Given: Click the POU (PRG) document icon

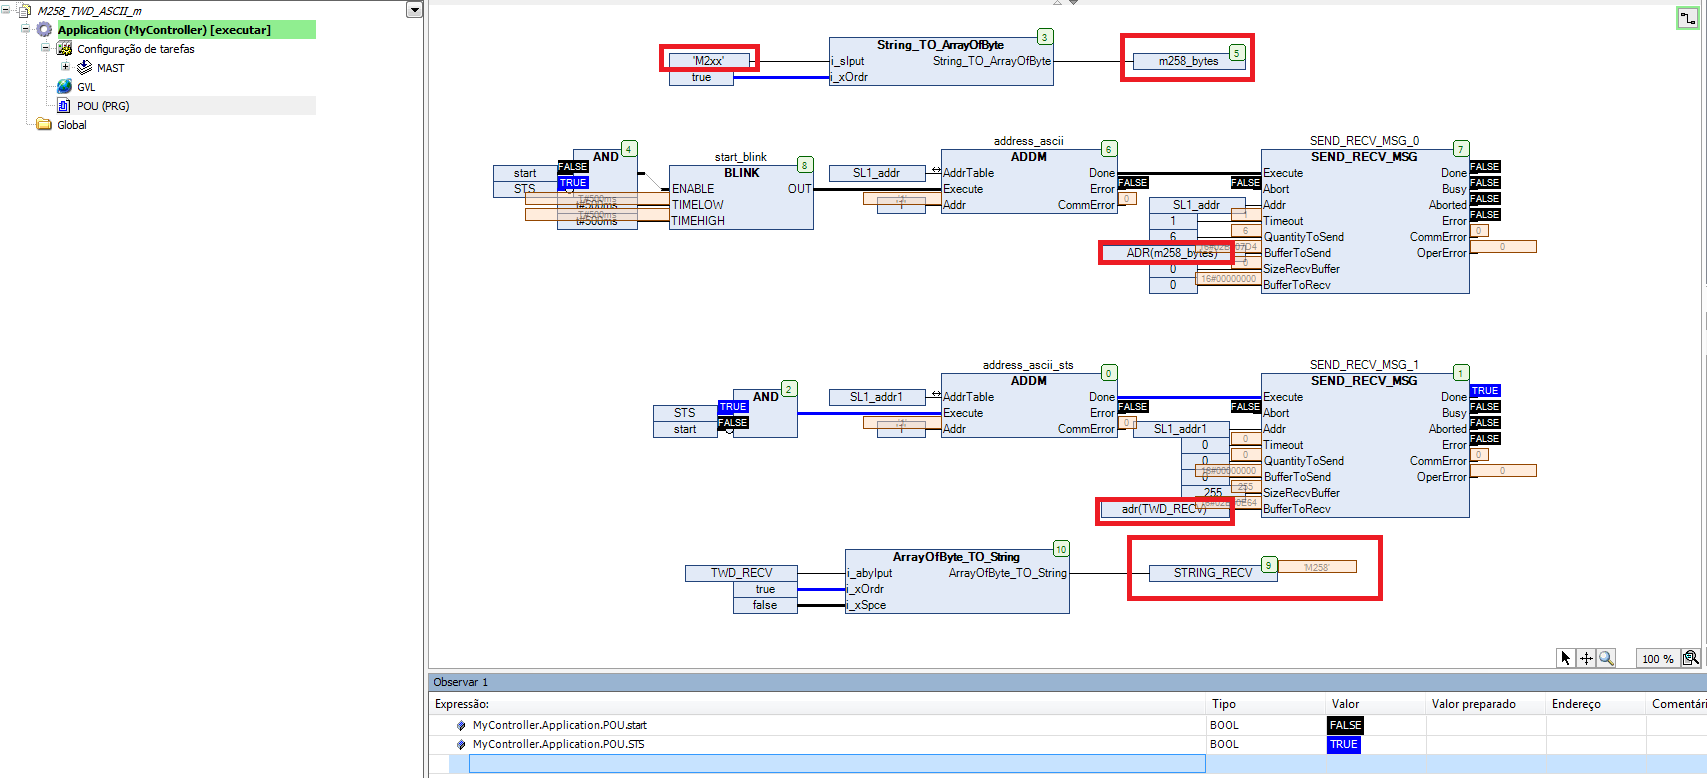Looking at the screenshot, I should coord(64,106).
